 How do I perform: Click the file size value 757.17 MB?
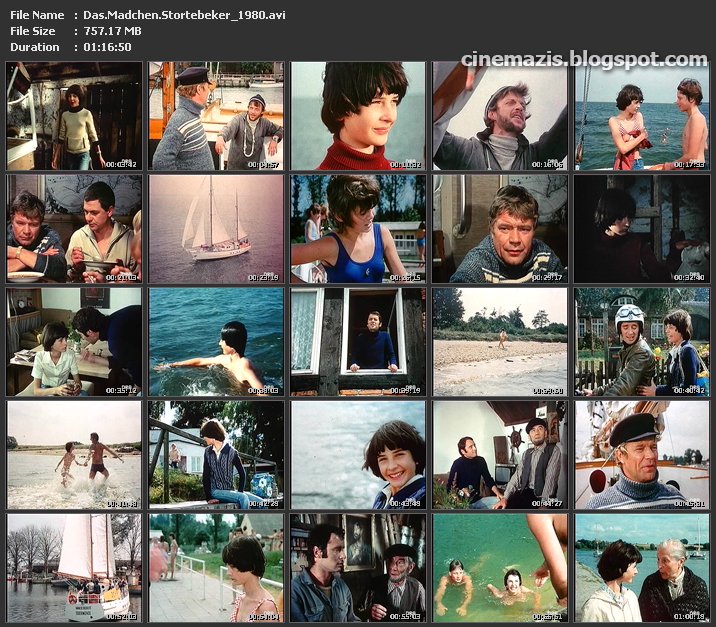112,31
